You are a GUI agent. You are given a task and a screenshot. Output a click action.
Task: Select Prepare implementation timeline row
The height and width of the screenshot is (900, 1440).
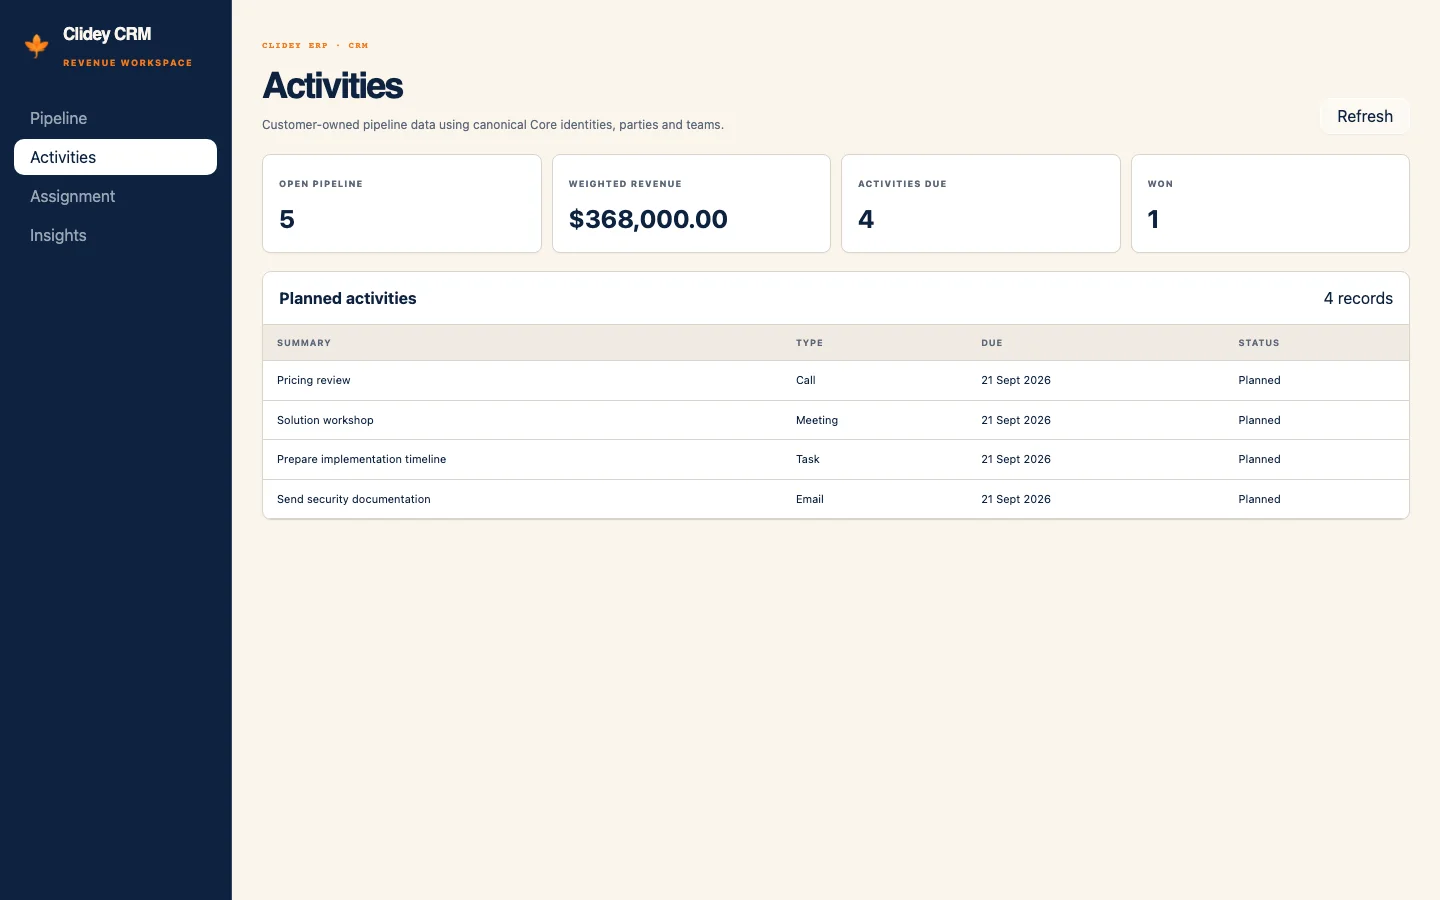pos(836,459)
